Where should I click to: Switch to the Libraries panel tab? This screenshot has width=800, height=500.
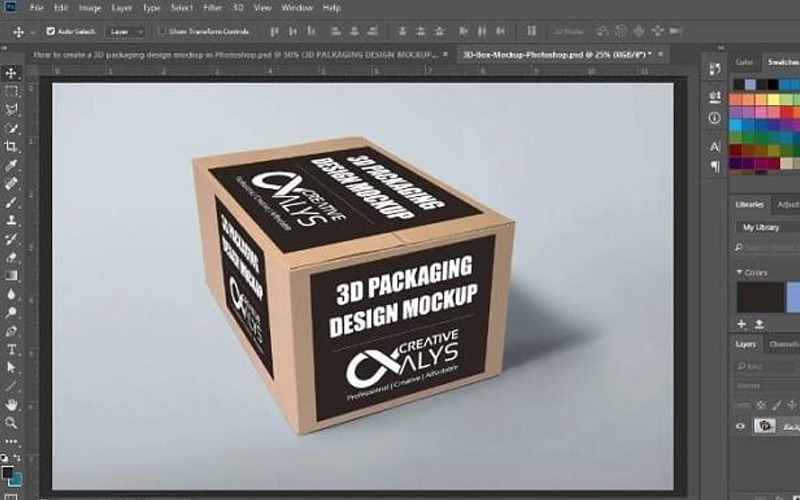pyautogui.click(x=749, y=204)
